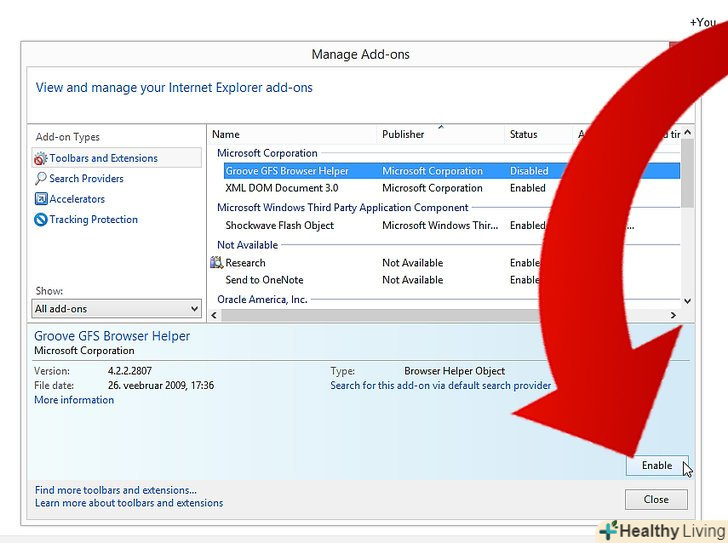Click Microsoft Windows Thir... publisher cell
The width and height of the screenshot is (728, 543).
tap(440, 226)
